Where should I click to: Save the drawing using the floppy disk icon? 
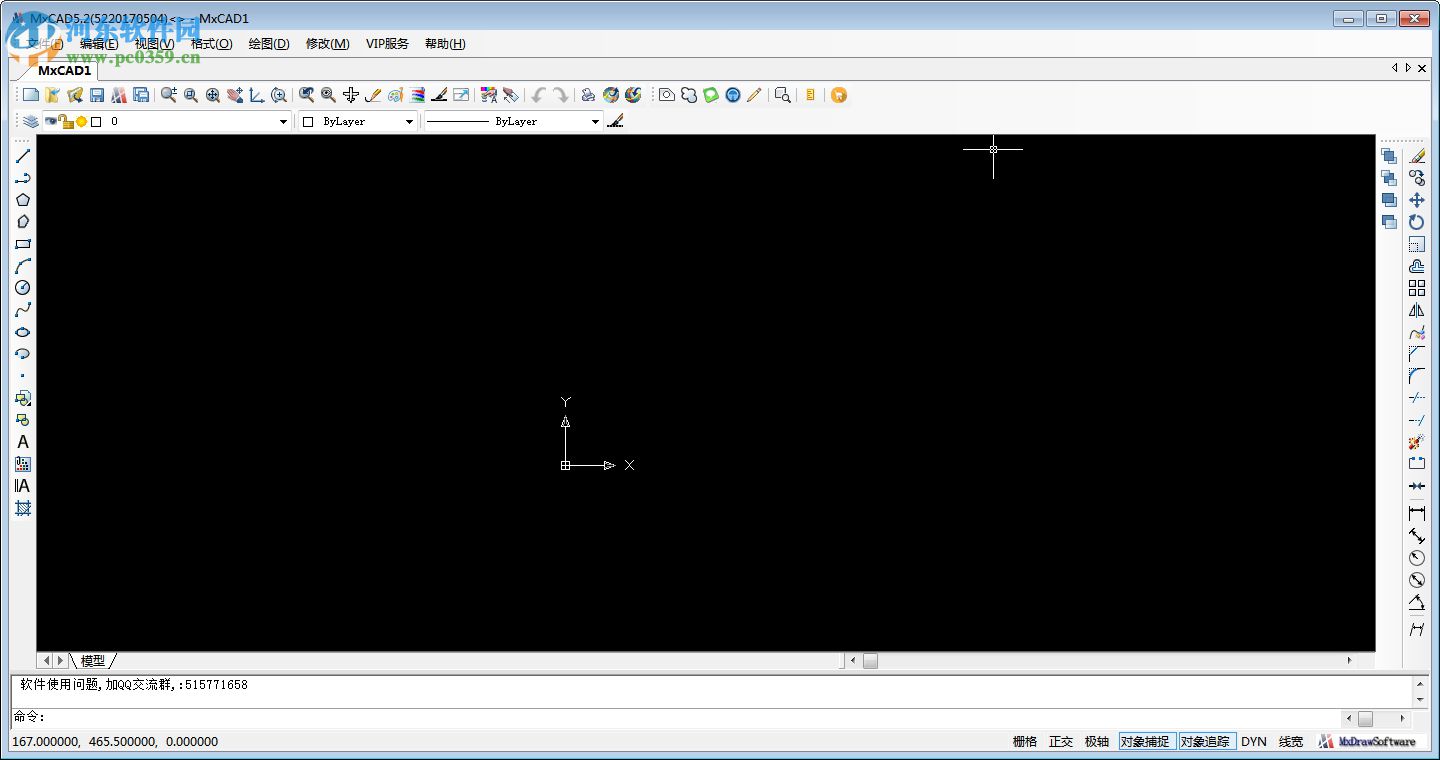pos(97,95)
